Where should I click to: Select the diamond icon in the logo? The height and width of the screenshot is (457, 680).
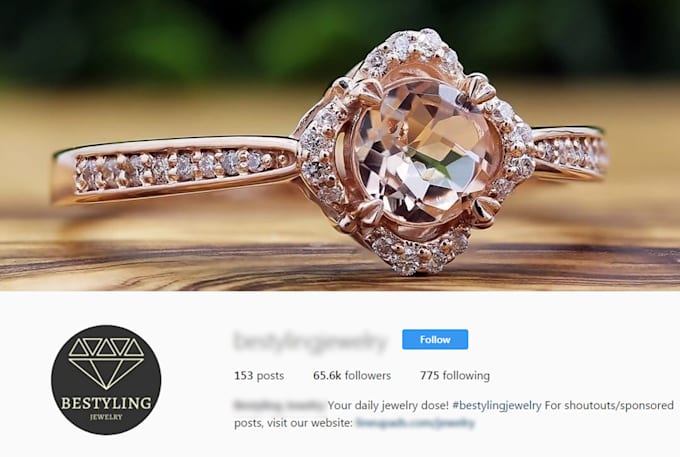click(106, 363)
